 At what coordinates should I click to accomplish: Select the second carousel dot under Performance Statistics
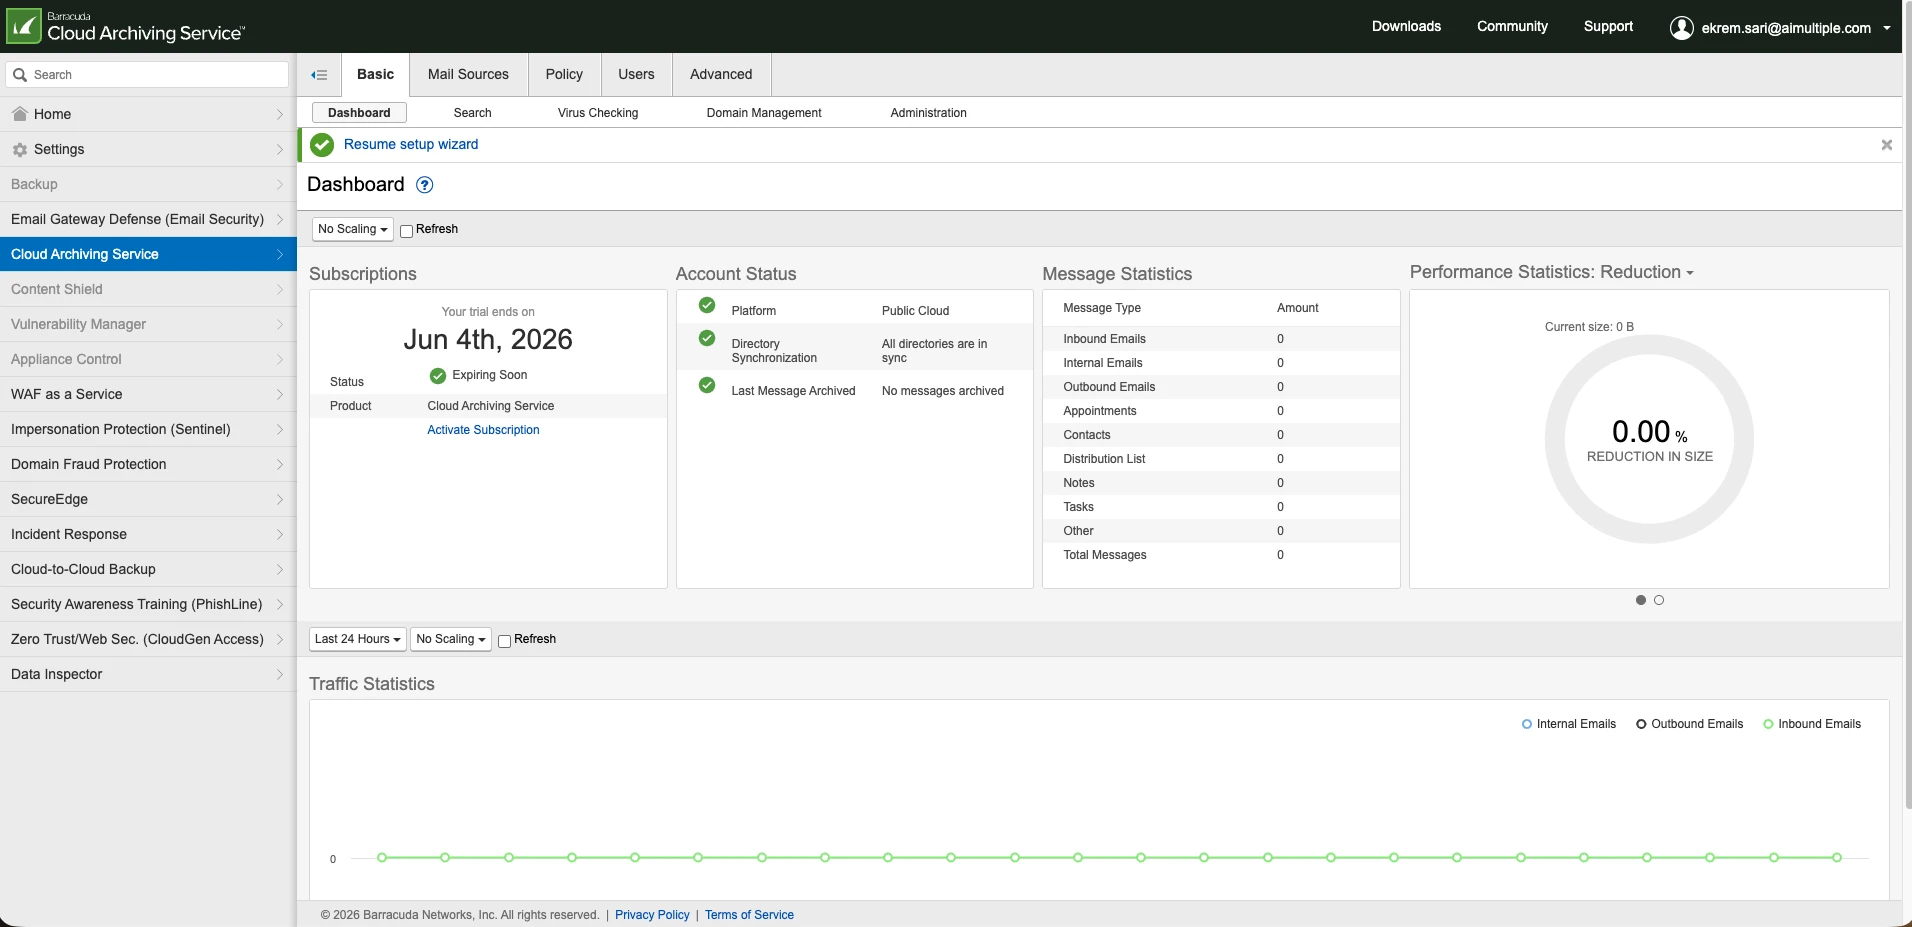coord(1659,600)
